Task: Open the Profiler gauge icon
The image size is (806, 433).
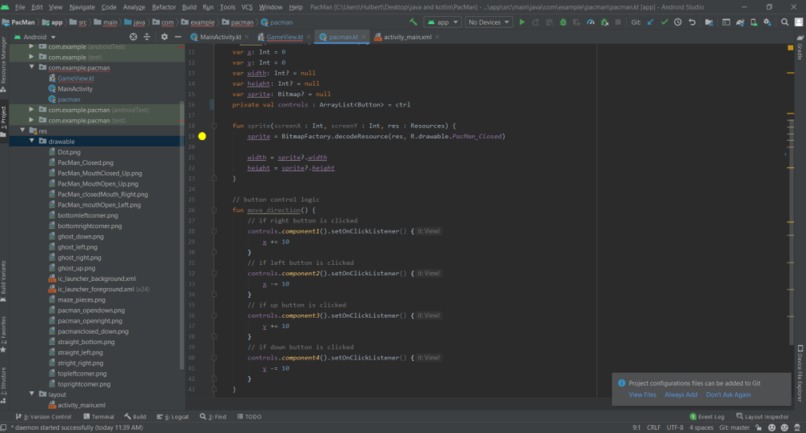Action: coord(591,22)
